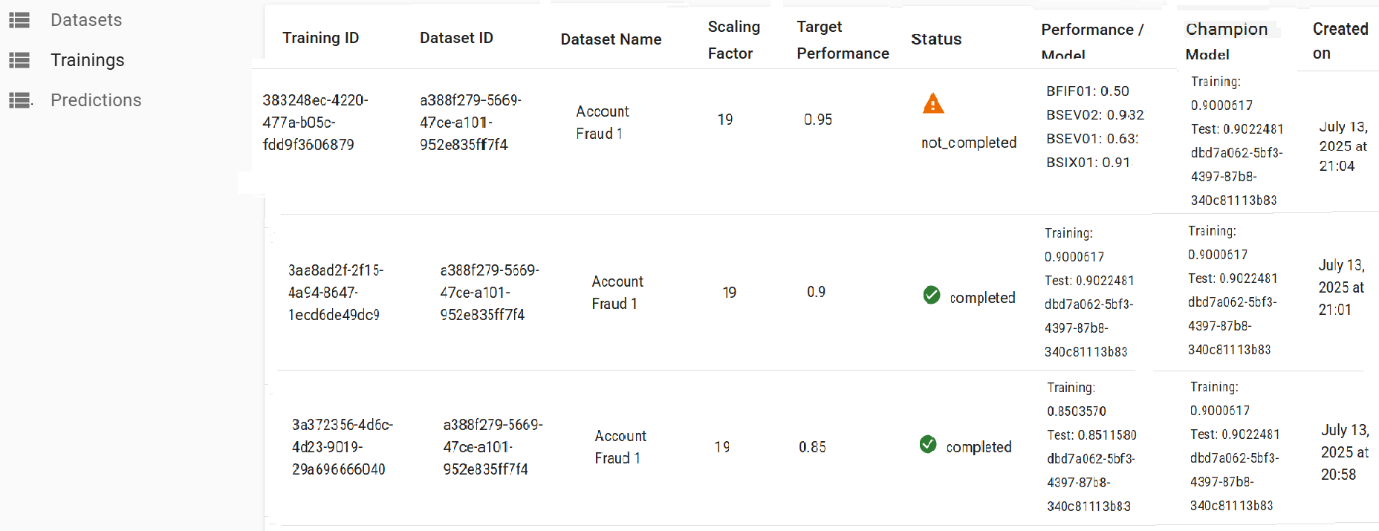Screen dimensions: 1379x531
Task: Click the Created on column header
Action: coord(1340,41)
